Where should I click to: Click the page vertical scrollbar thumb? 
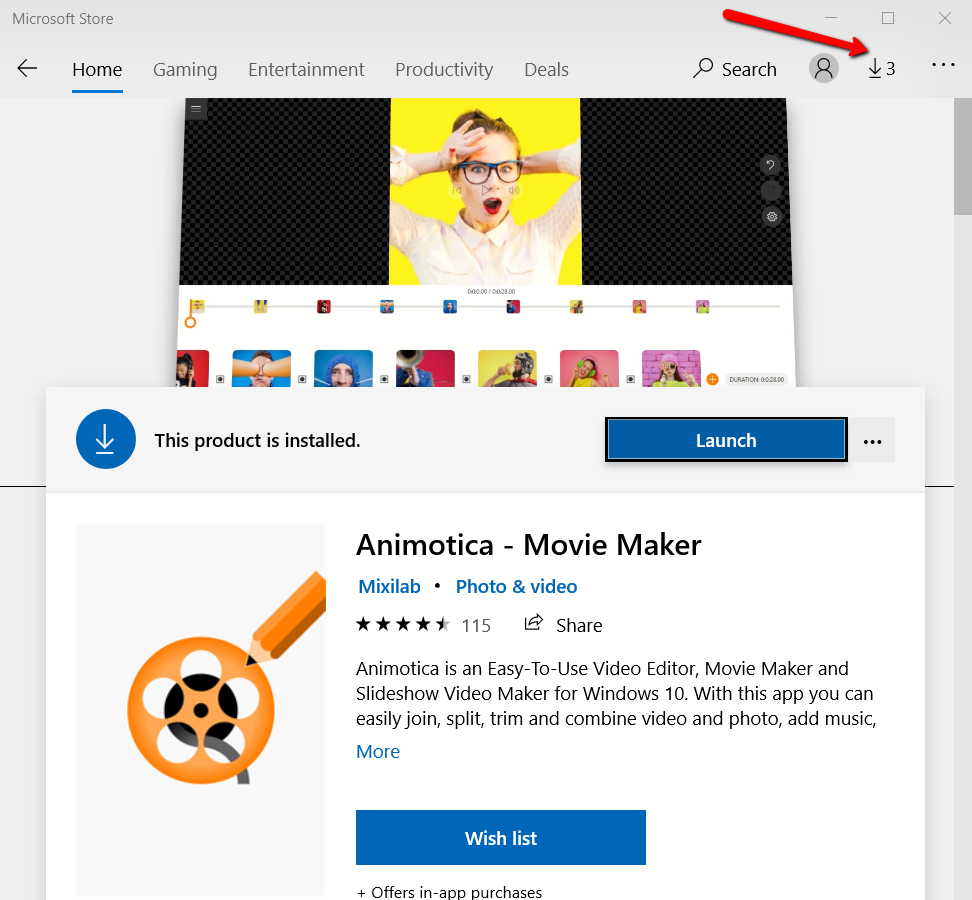[x=963, y=157]
